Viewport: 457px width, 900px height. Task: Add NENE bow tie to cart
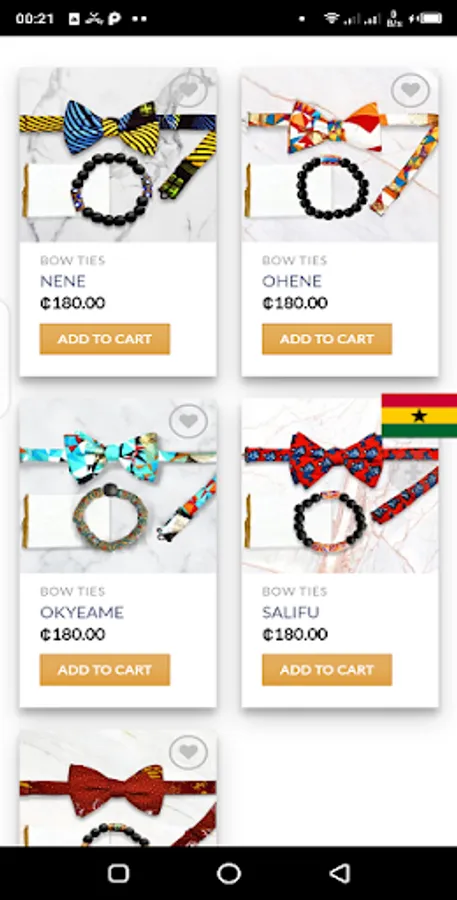coord(104,339)
